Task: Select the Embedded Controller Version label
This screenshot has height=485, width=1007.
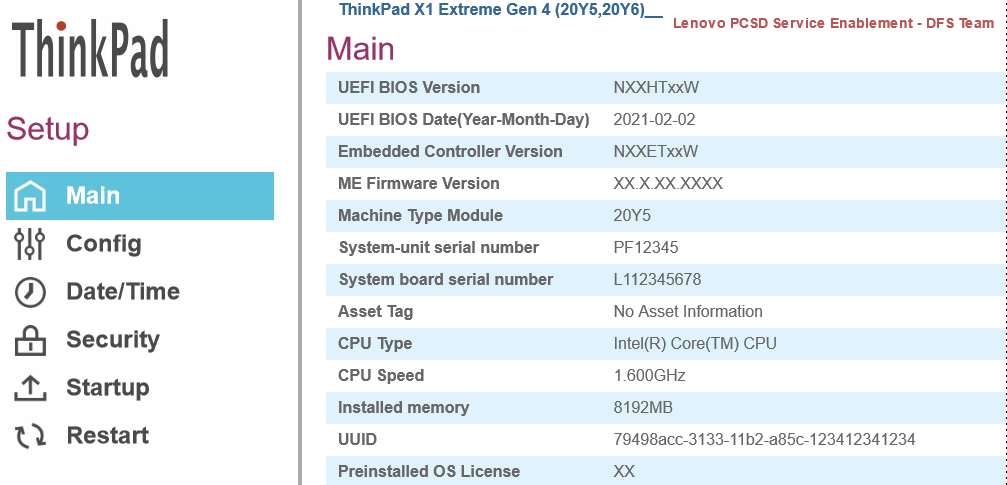Action: click(x=450, y=152)
